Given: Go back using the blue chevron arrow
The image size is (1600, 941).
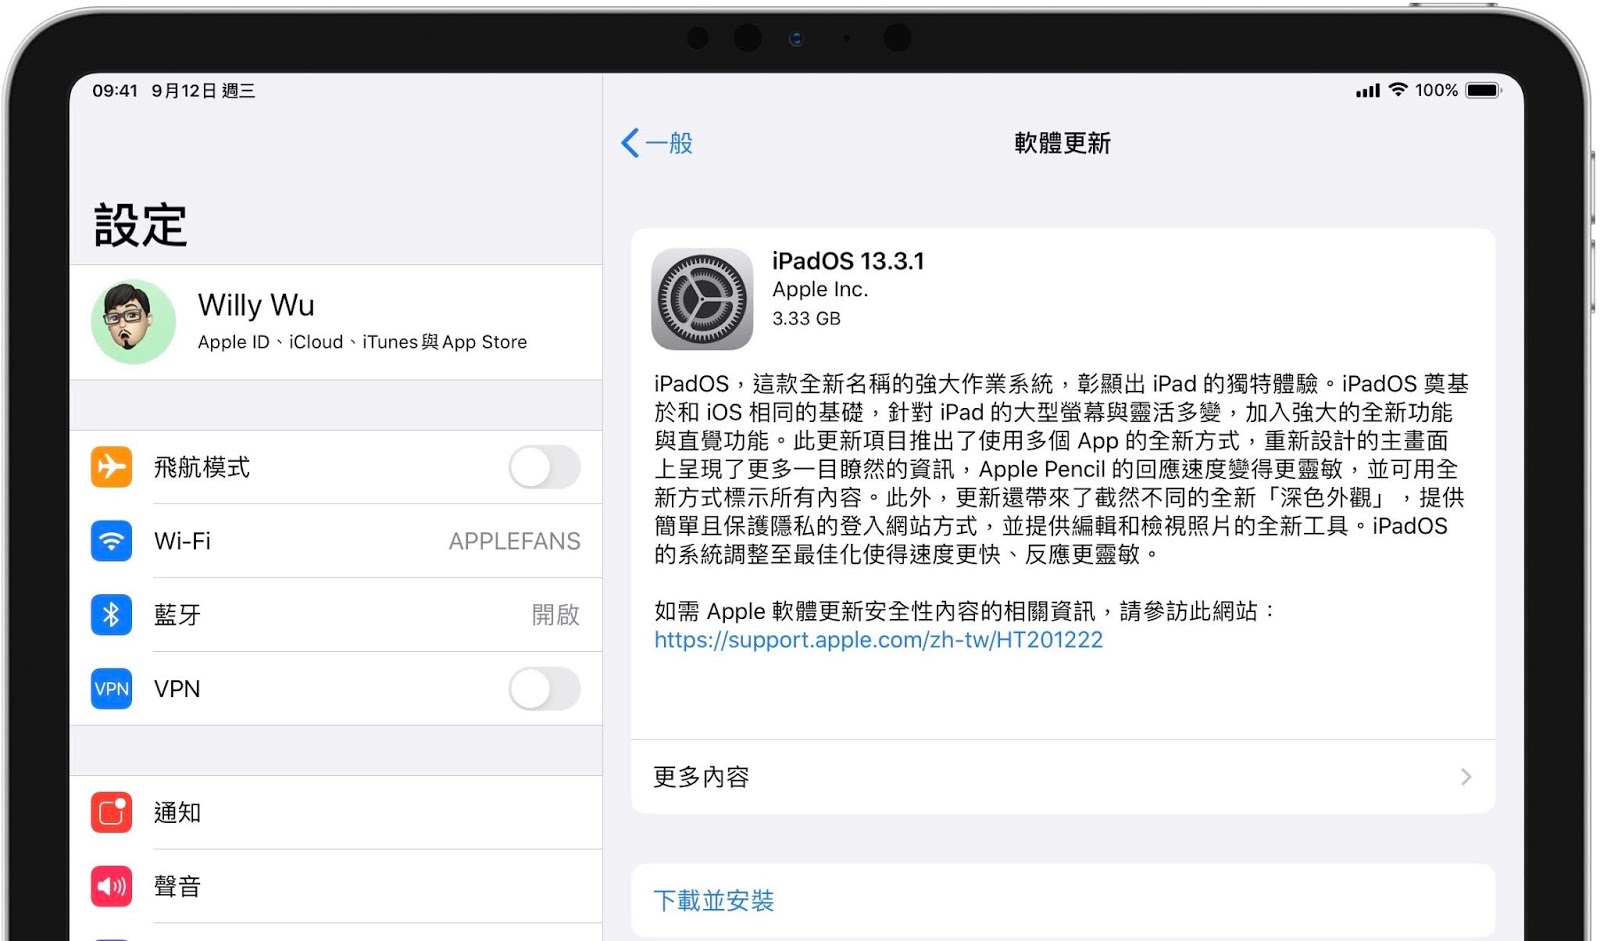Looking at the screenshot, I should point(630,143).
